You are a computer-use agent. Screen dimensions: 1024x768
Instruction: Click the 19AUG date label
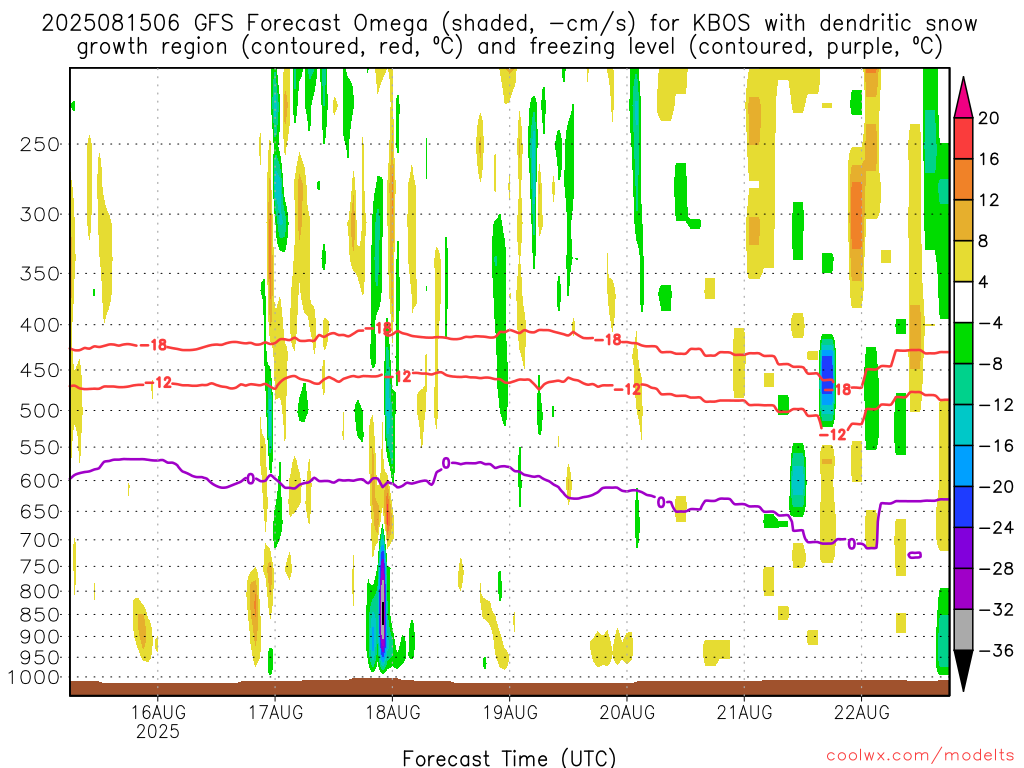pos(510,712)
